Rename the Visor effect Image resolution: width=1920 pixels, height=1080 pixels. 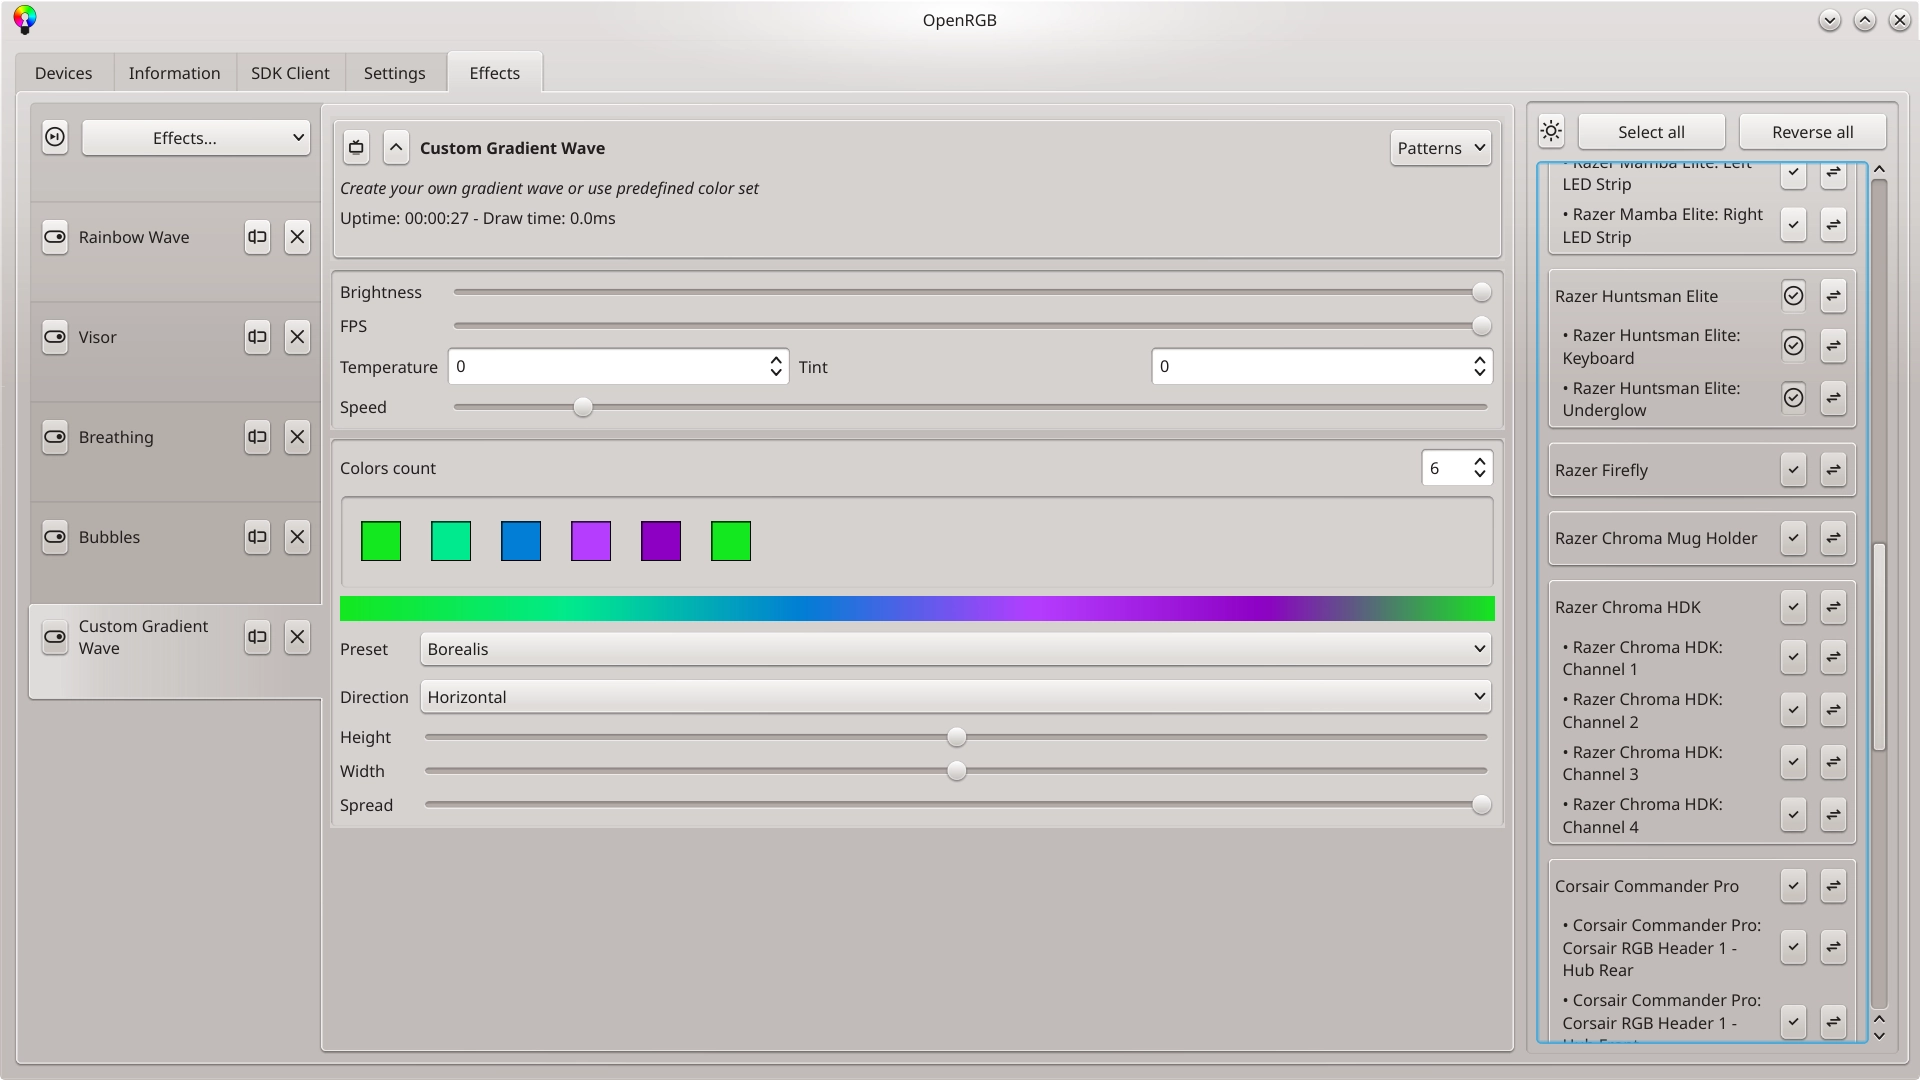tap(257, 337)
